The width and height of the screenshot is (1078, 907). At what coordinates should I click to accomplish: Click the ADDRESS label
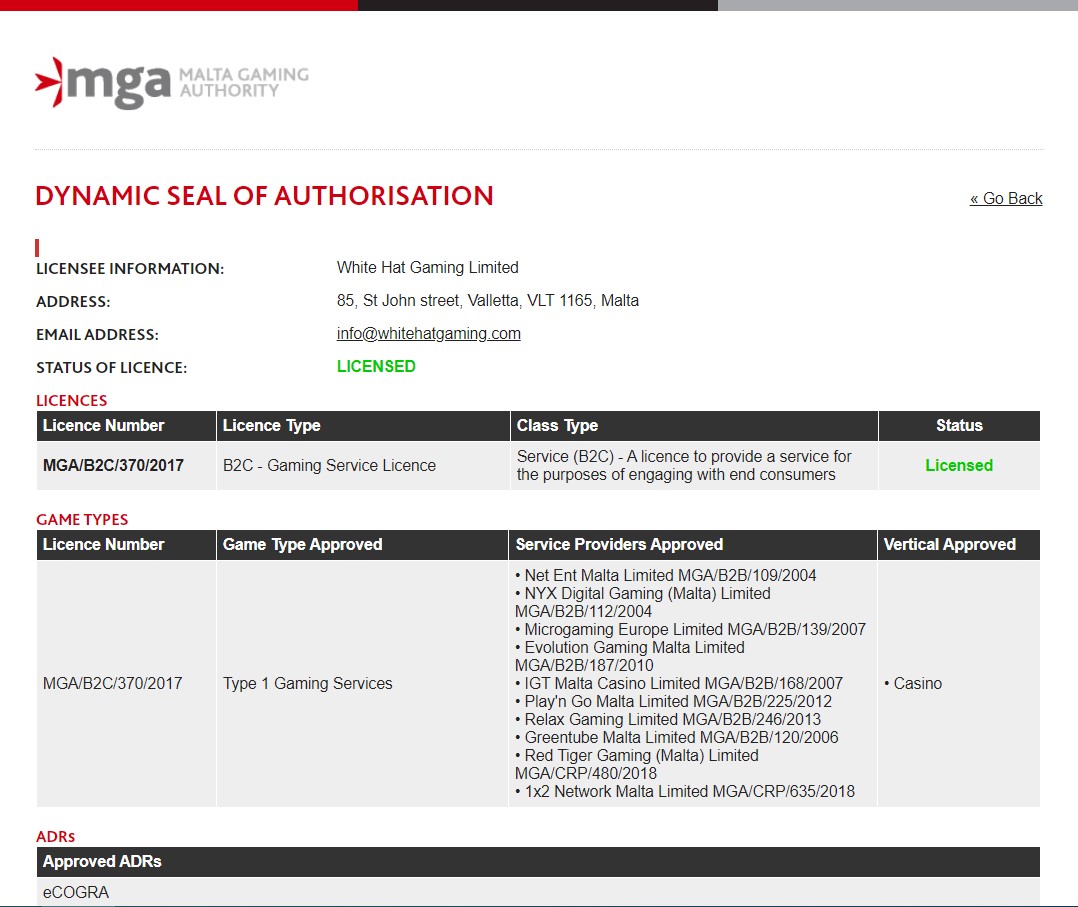point(73,302)
